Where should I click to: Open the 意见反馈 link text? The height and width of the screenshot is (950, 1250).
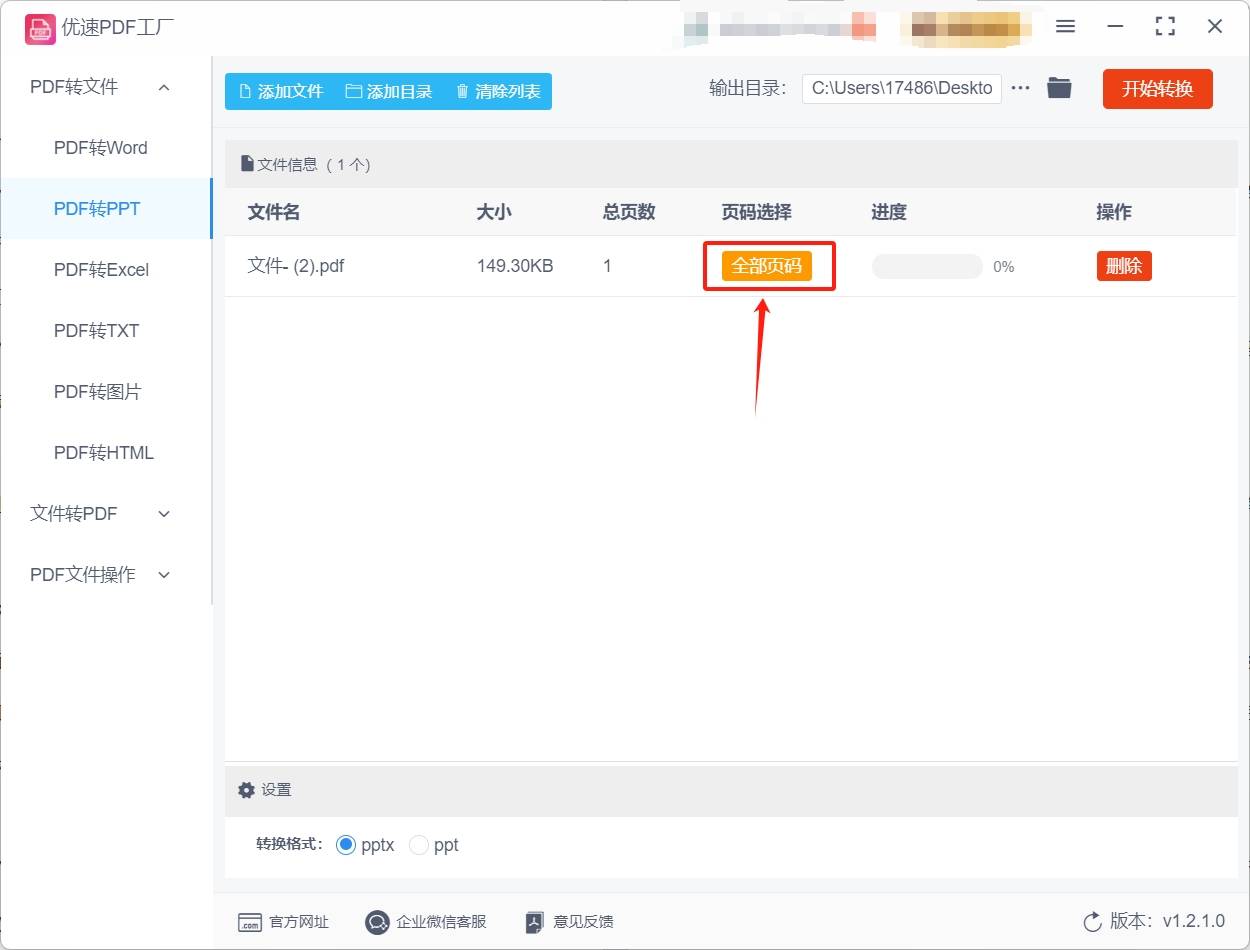[x=584, y=922]
